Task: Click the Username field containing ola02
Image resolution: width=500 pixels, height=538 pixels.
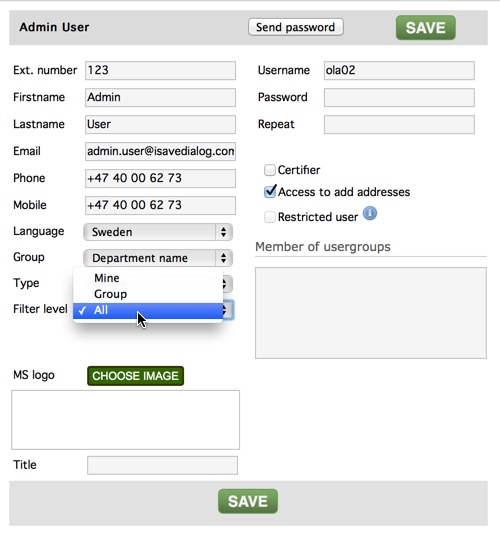Action: click(399, 70)
